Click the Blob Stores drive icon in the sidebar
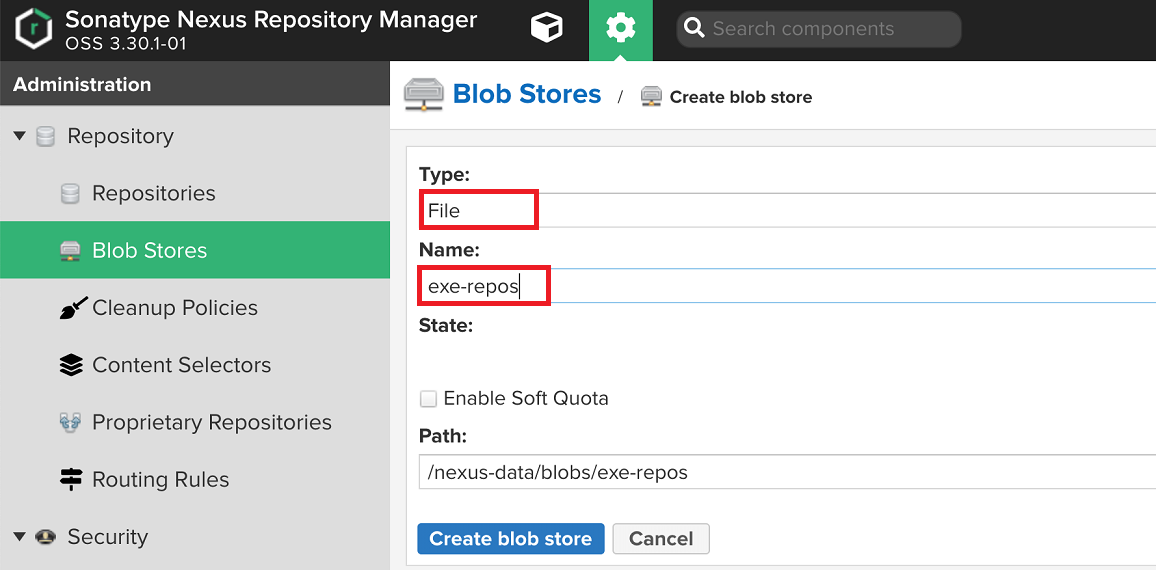The image size is (1156, 570). [x=70, y=251]
